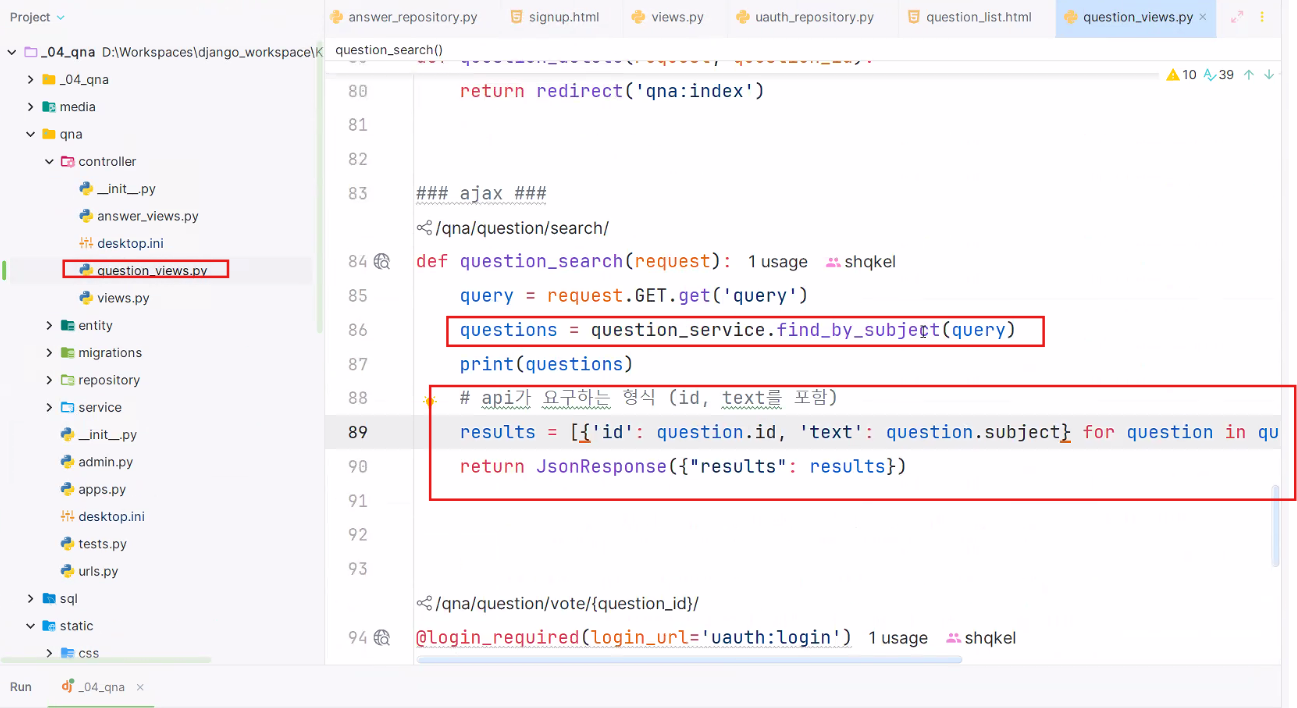Click the Python file icon beside admin.py
Image resolution: width=1297 pixels, height=708 pixels.
pyautogui.click(x=67, y=462)
